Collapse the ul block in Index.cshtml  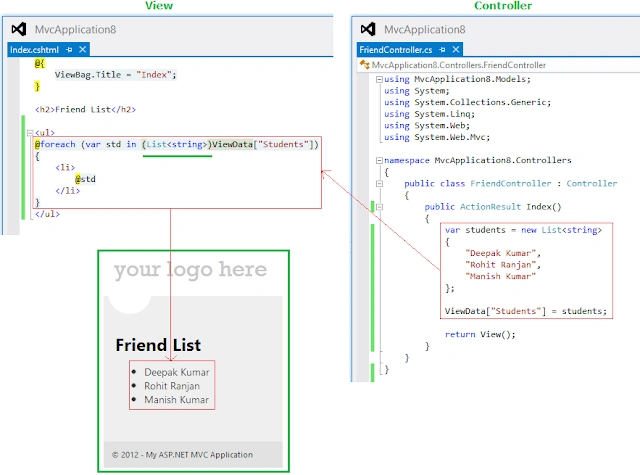[x=30, y=133]
